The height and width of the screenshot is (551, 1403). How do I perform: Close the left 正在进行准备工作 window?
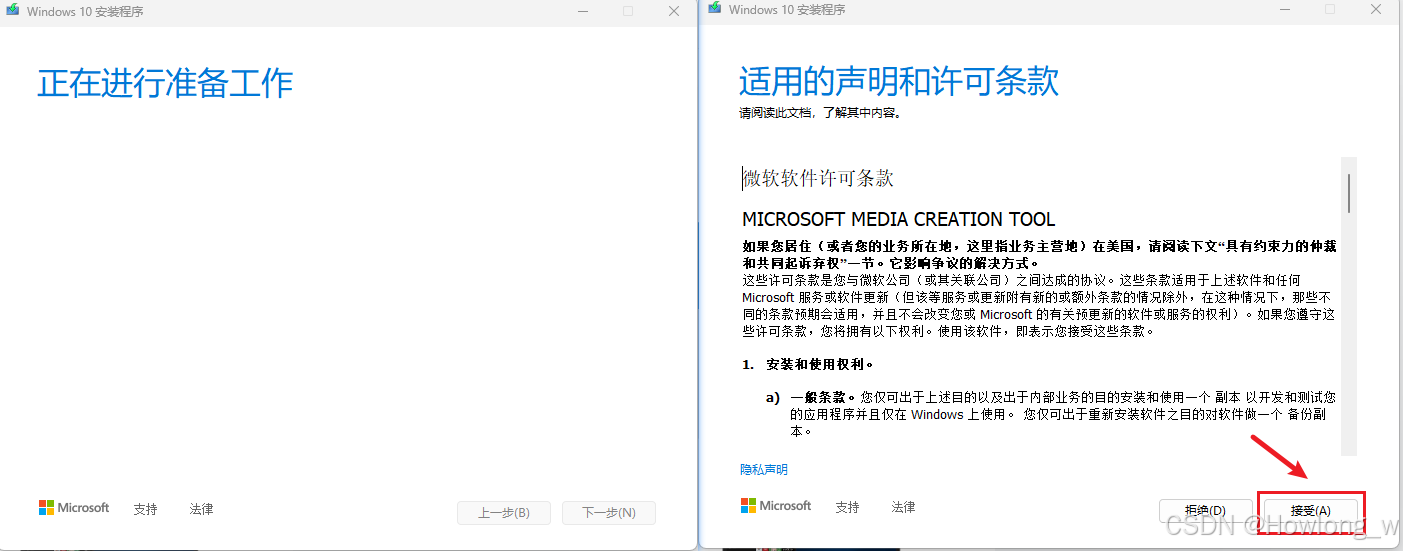[674, 11]
